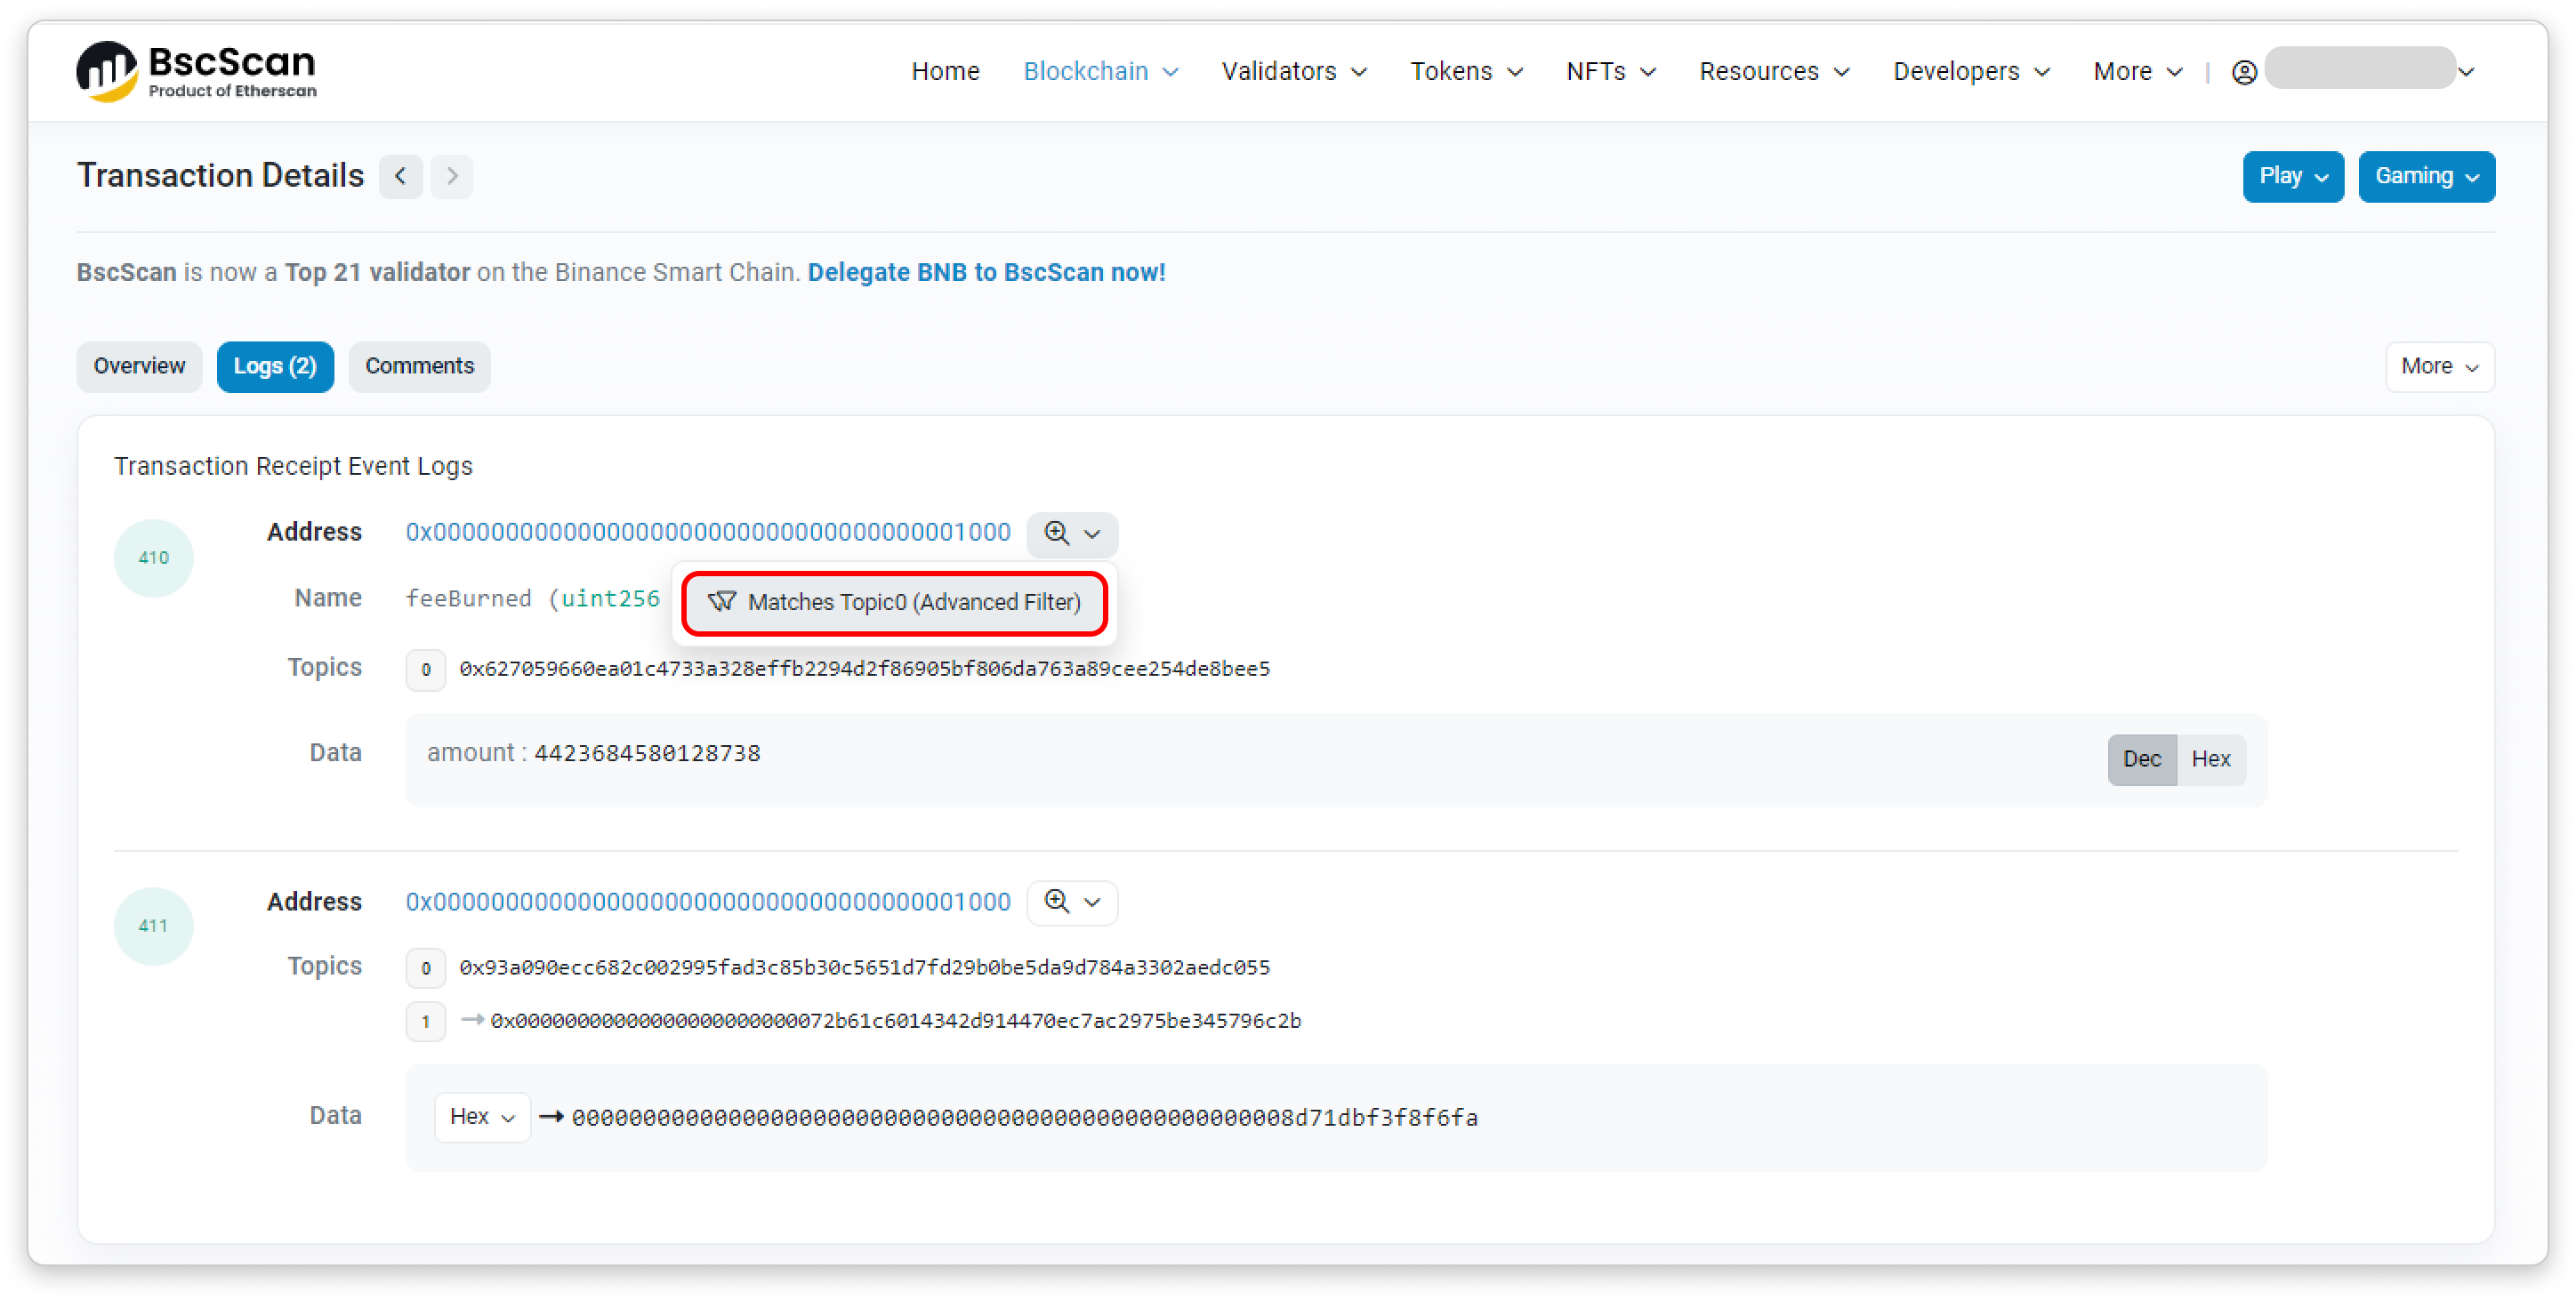Click the BscScan logo

tap(196, 71)
